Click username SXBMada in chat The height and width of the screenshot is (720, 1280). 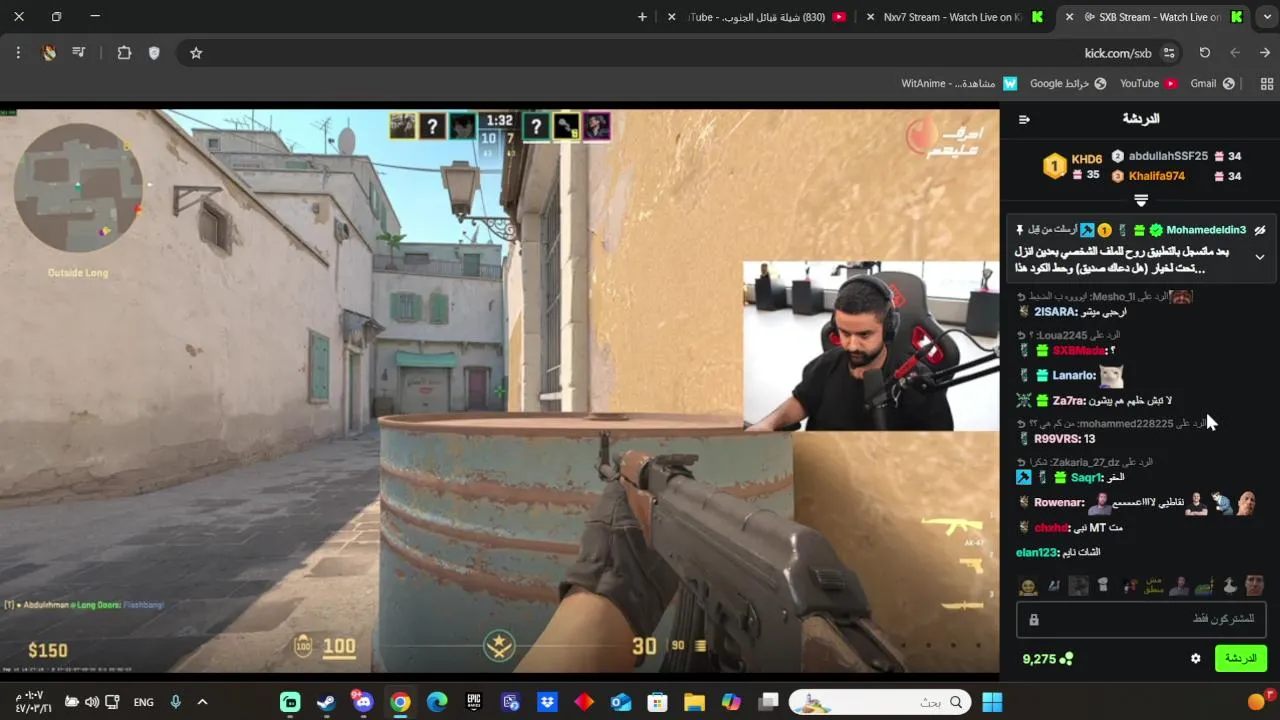(x=1079, y=351)
